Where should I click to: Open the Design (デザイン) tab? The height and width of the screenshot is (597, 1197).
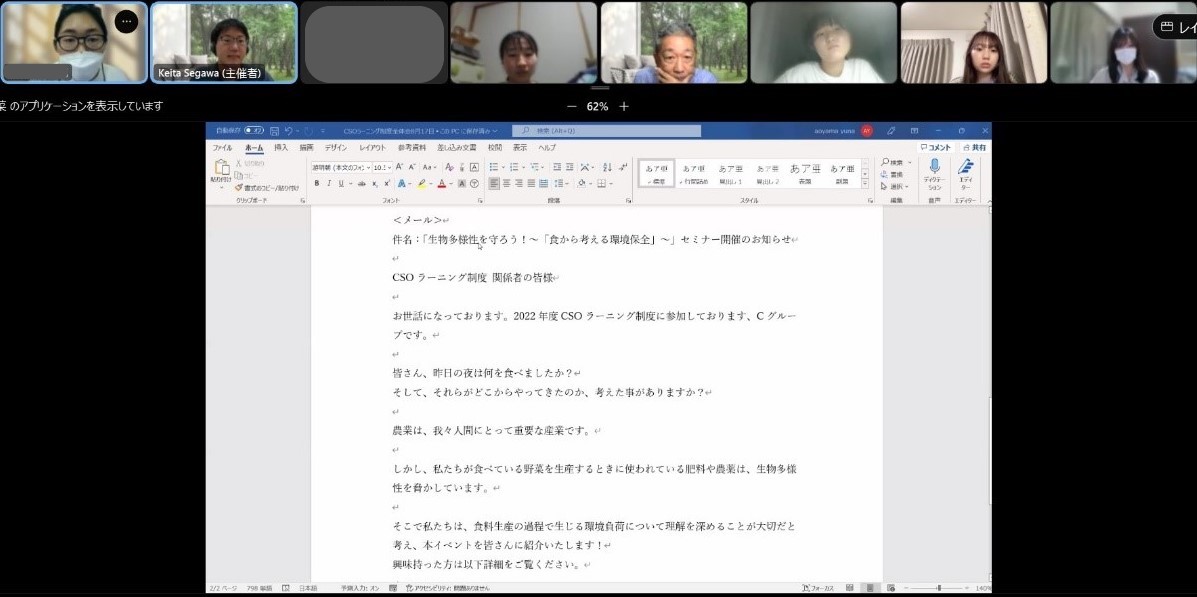(335, 147)
